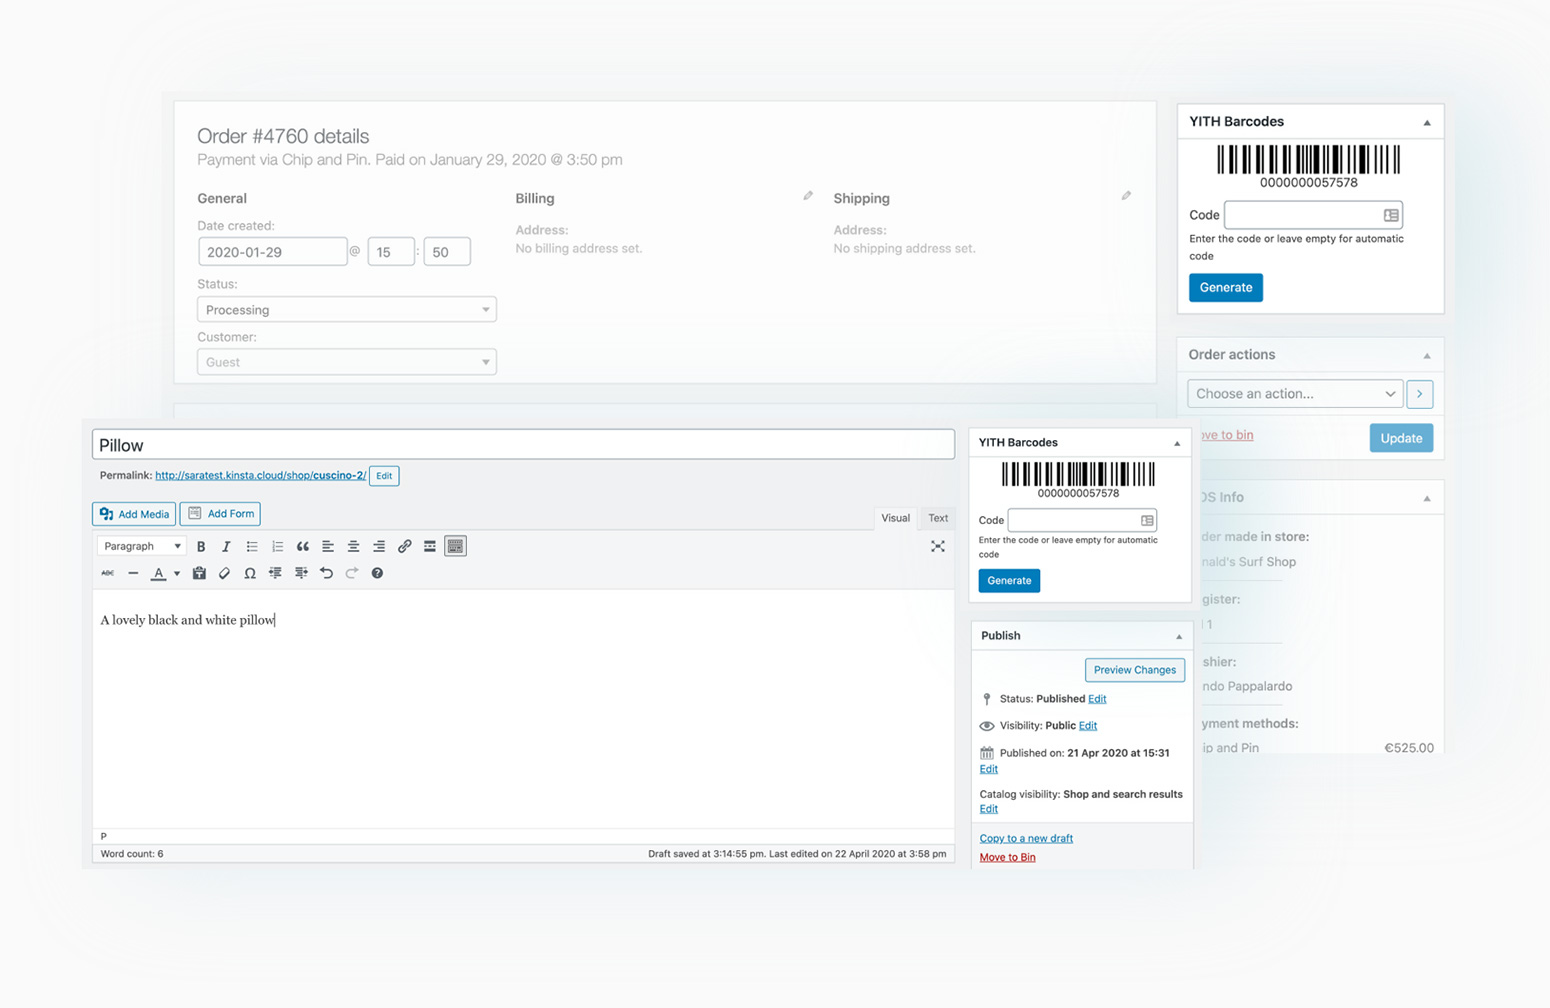Collapse the YITH Barcodes sidebar panel
The width and height of the screenshot is (1550, 1008).
click(x=1177, y=442)
